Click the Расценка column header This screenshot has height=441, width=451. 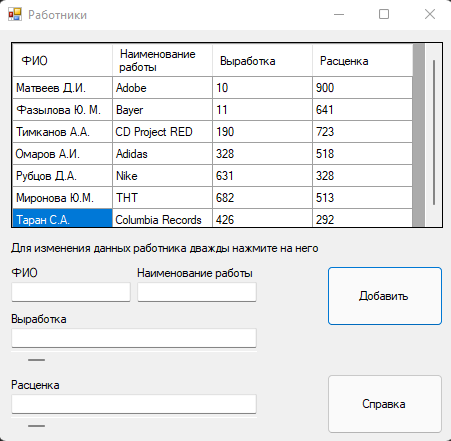(362, 60)
